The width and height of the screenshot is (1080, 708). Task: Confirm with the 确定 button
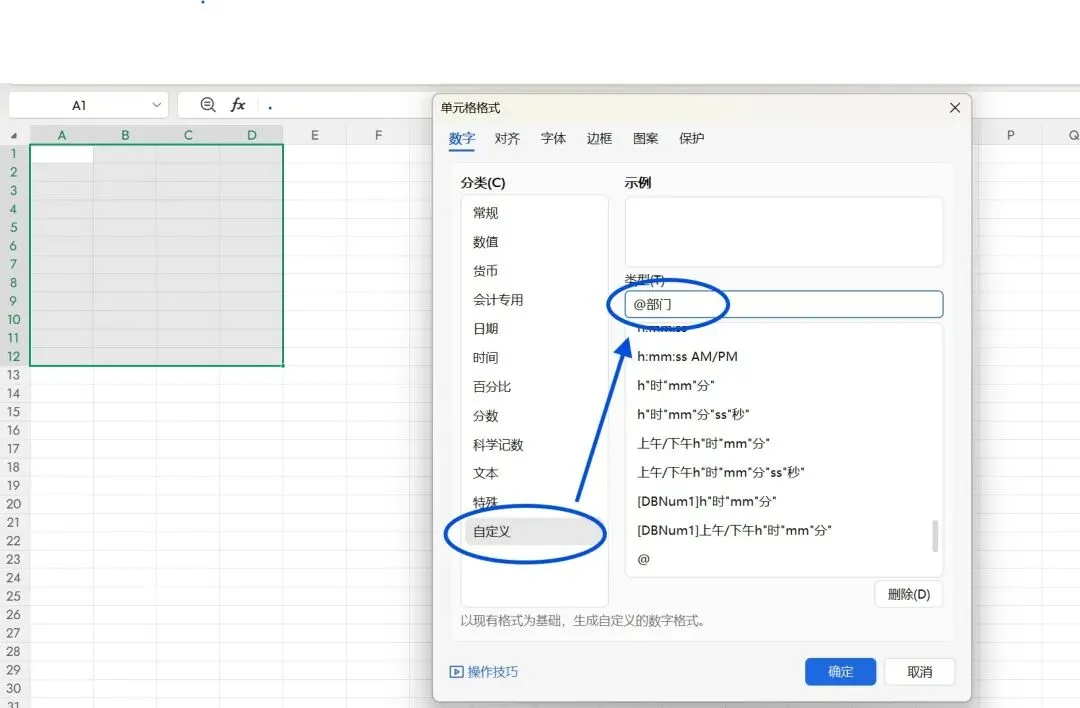[x=840, y=671]
